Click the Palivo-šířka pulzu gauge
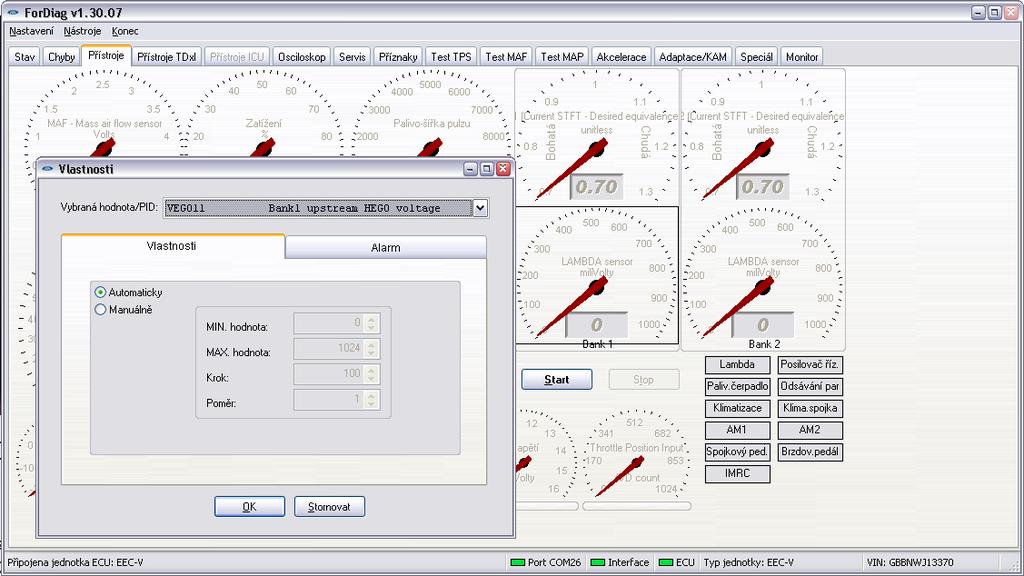The width and height of the screenshot is (1024, 576). [431, 114]
